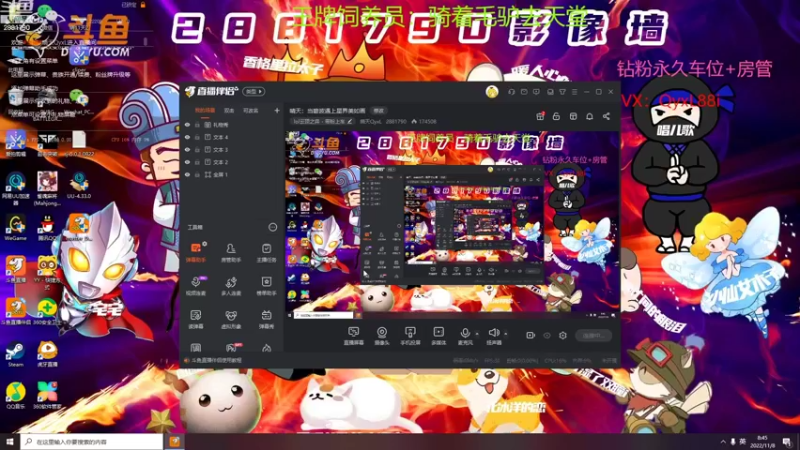Lock the 文本 3 layer
Viewport: 800px width, 450px height.
point(197,149)
